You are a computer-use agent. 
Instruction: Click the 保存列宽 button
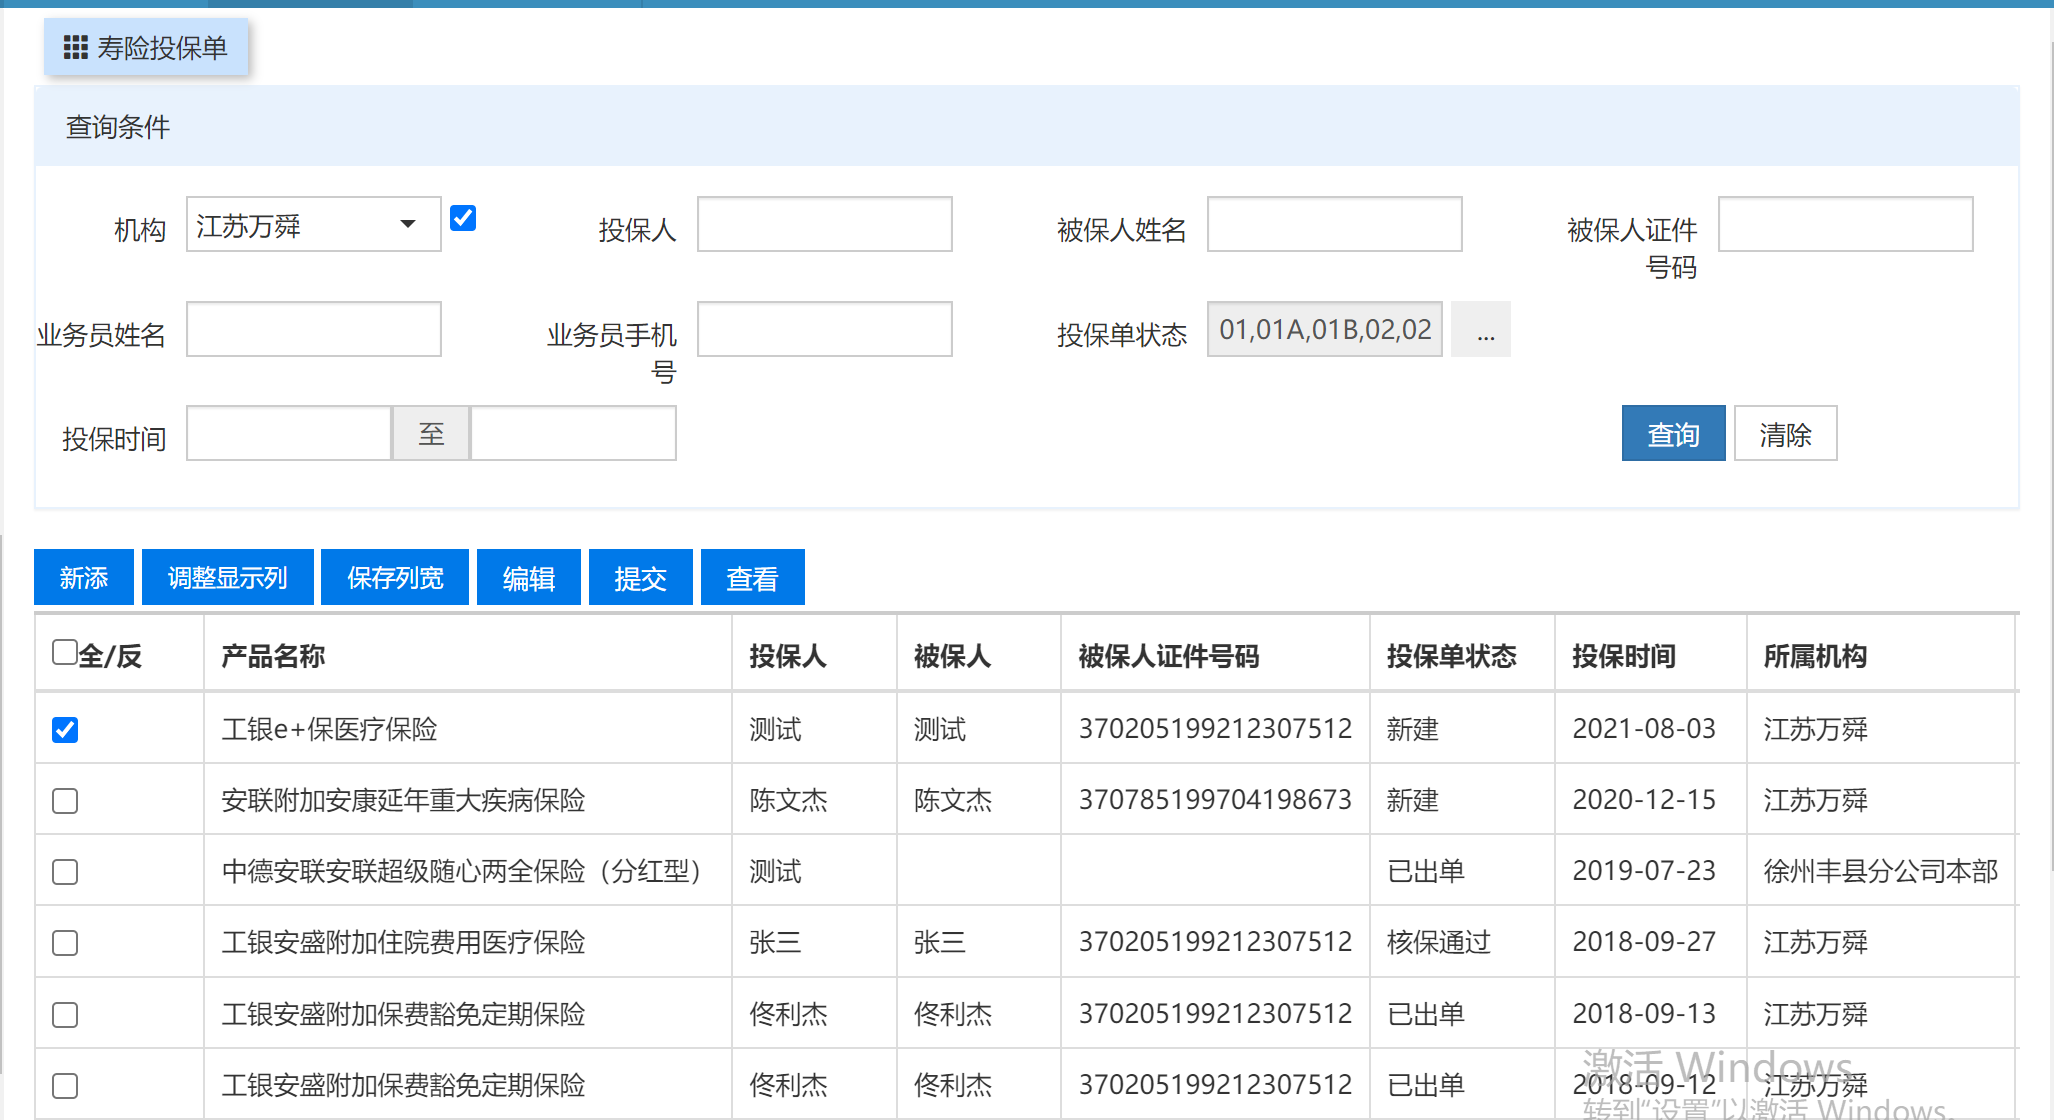pos(394,578)
